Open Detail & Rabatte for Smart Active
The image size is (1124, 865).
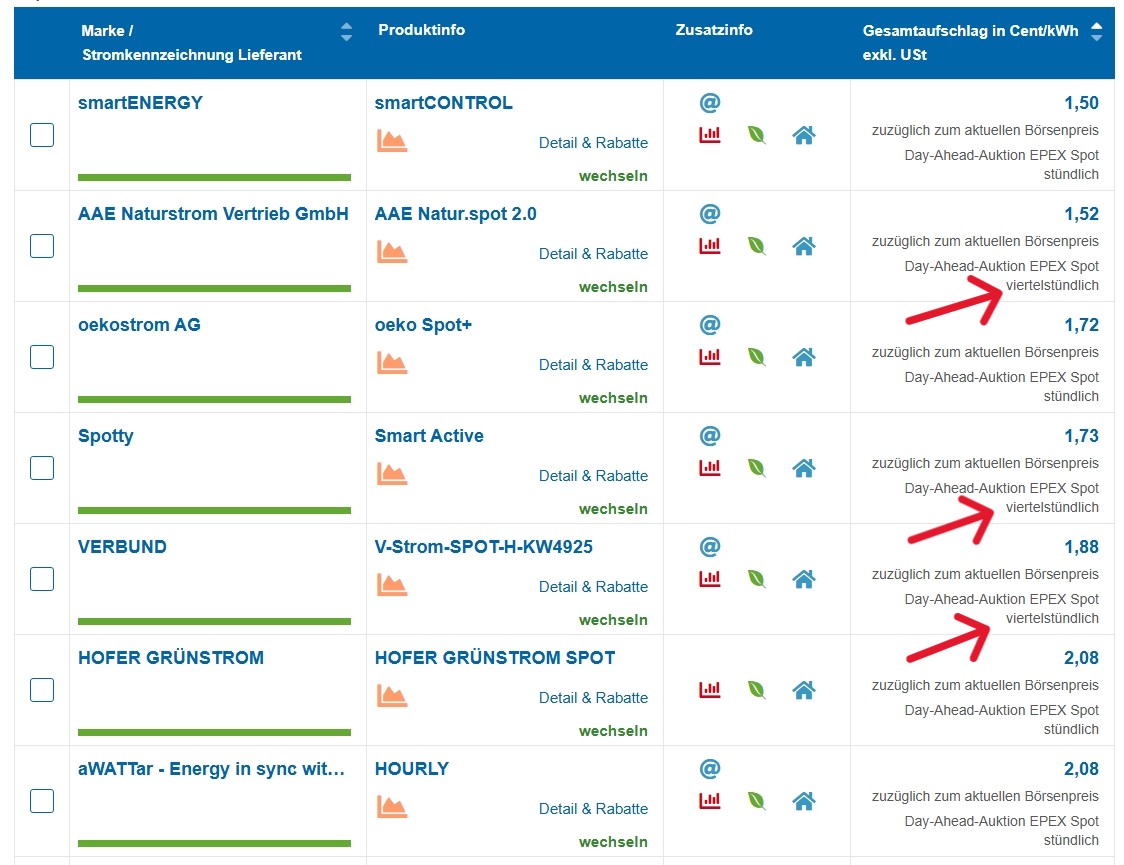(x=593, y=476)
